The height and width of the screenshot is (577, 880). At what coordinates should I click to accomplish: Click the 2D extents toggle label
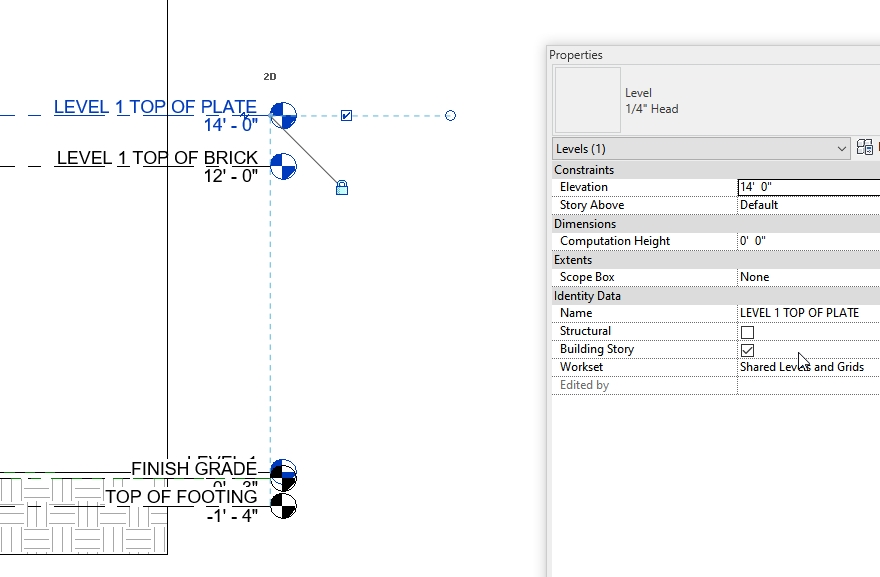pyautogui.click(x=270, y=76)
